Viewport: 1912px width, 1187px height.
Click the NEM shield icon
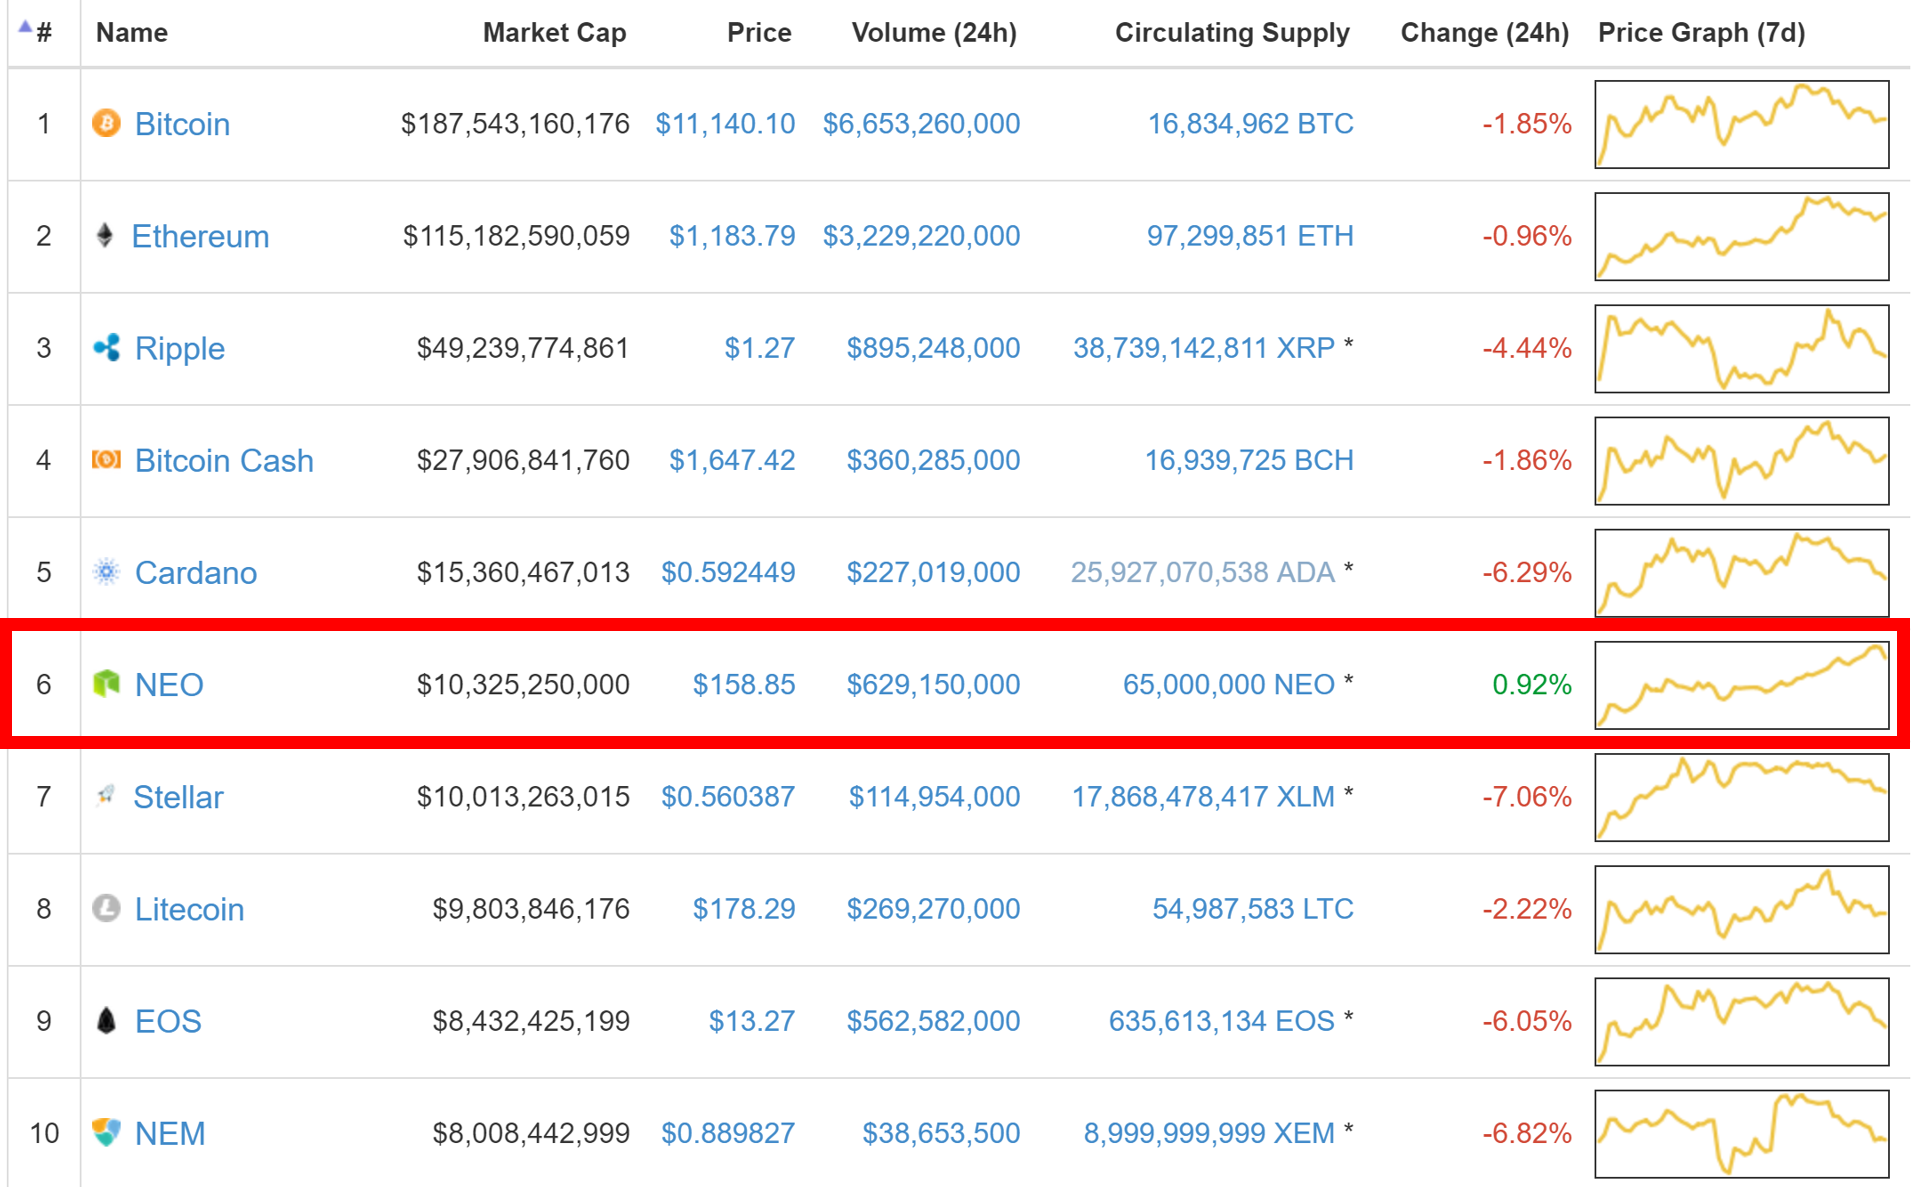click(106, 1132)
